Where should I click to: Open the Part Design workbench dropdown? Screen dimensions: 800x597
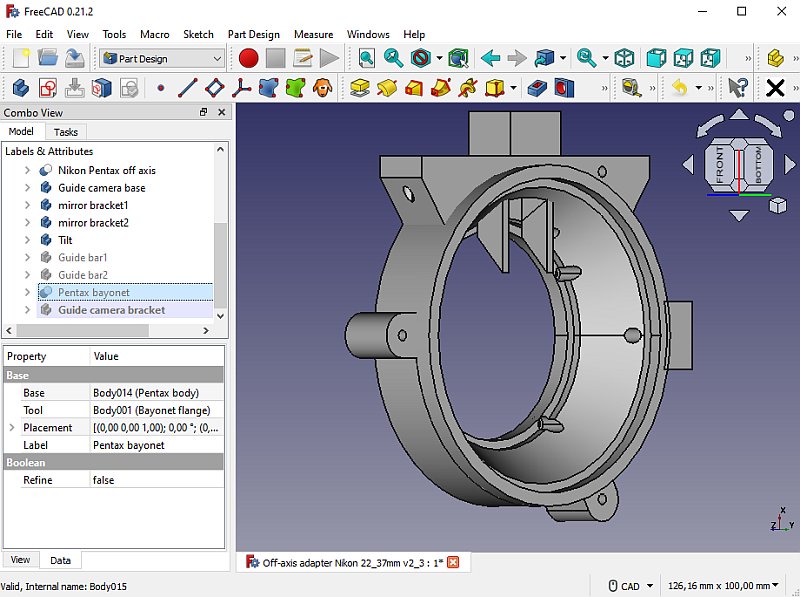(162, 58)
